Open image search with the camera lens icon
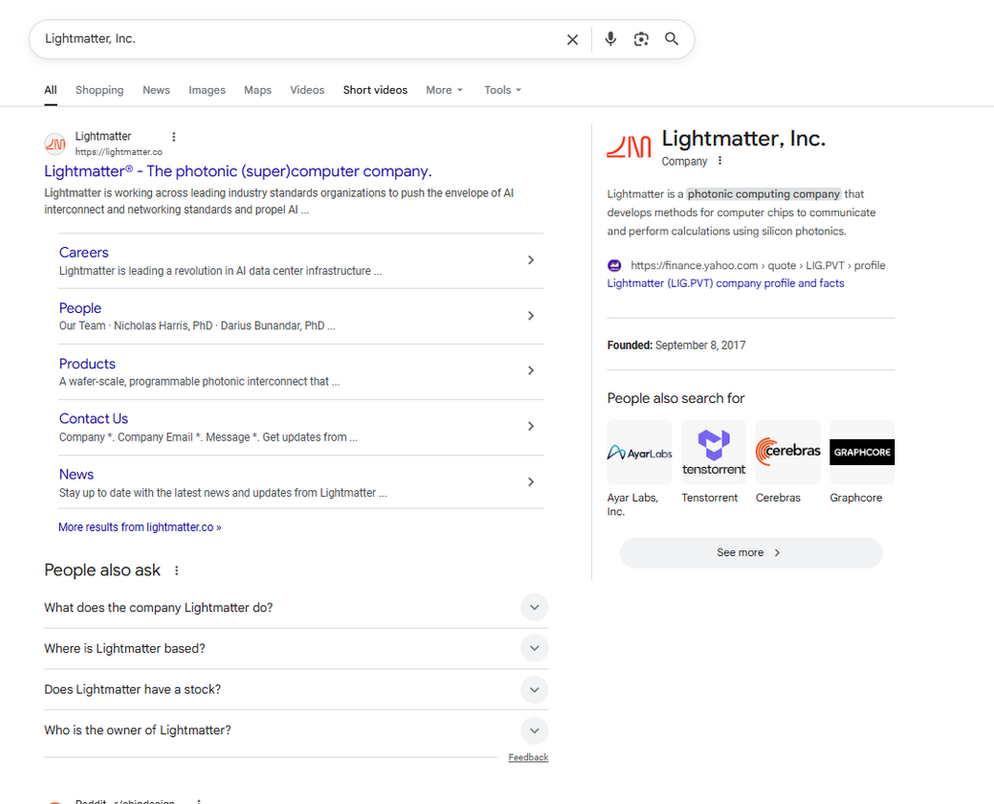Screen dimensions: 994x804 coord(641,39)
